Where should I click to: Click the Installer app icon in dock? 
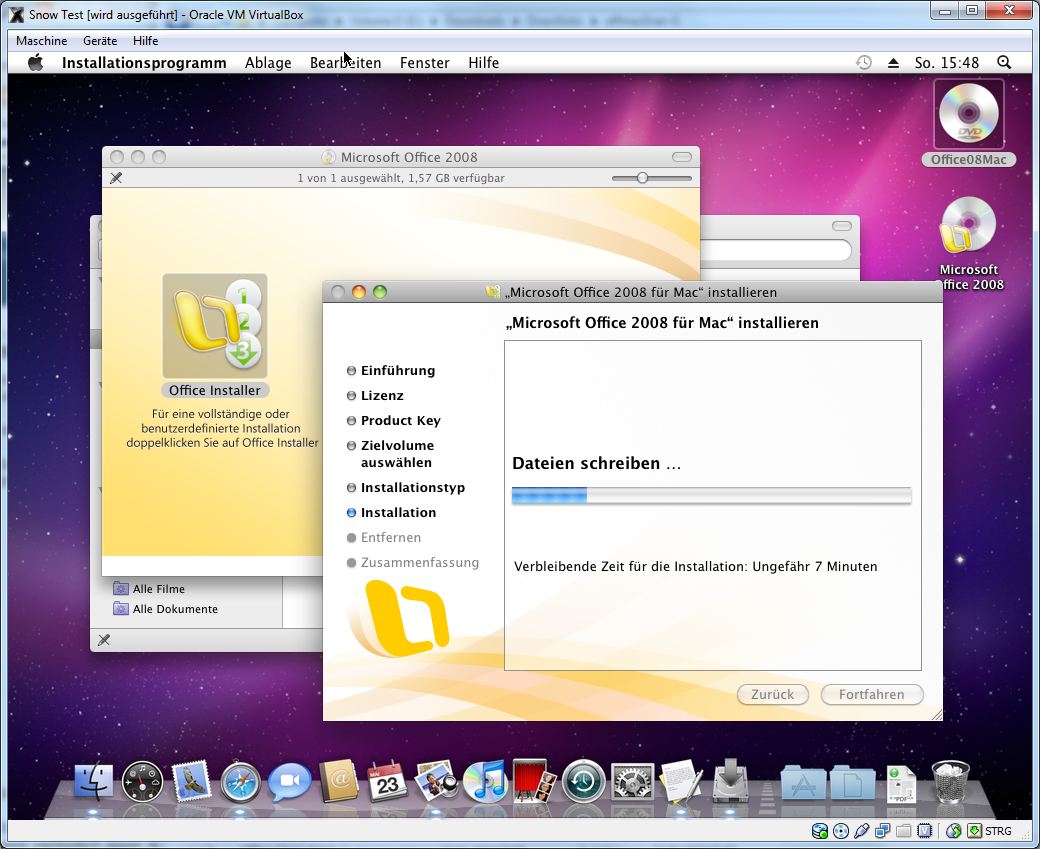pos(730,781)
